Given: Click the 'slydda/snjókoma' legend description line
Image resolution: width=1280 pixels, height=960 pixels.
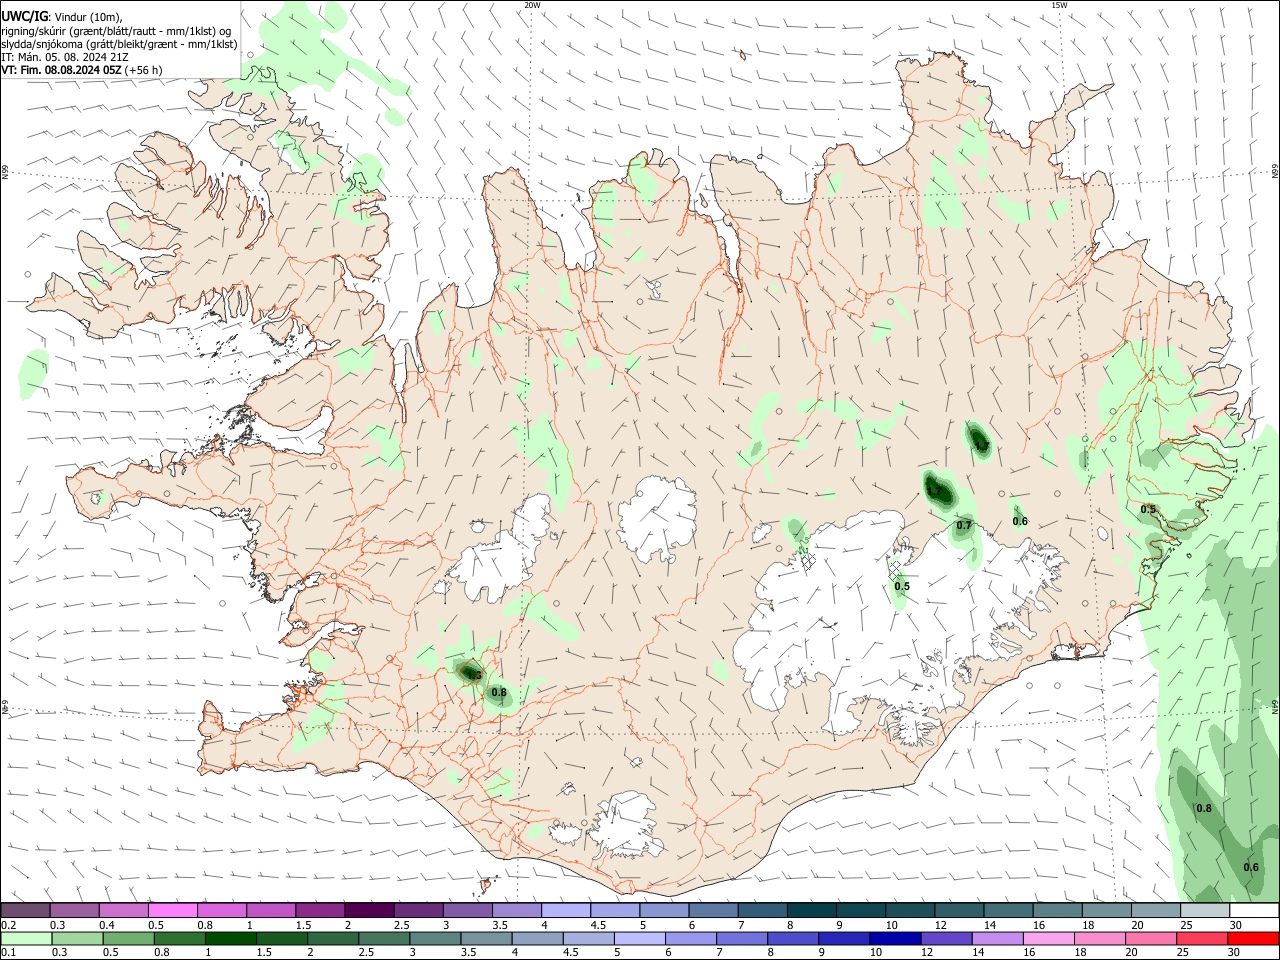Looking at the screenshot, I should click(x=119, y=44).
